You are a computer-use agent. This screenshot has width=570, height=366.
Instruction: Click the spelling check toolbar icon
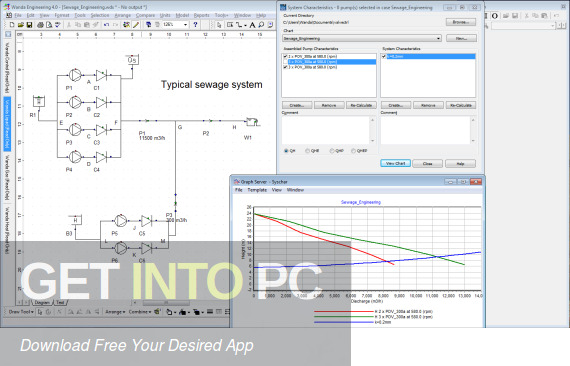pos(57,25)
